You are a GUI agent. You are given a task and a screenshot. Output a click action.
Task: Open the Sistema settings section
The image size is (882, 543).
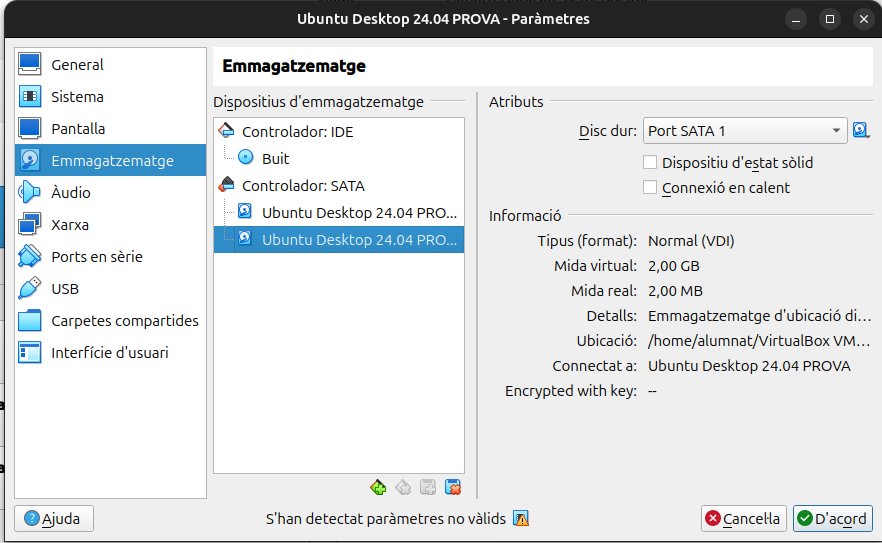77,97
